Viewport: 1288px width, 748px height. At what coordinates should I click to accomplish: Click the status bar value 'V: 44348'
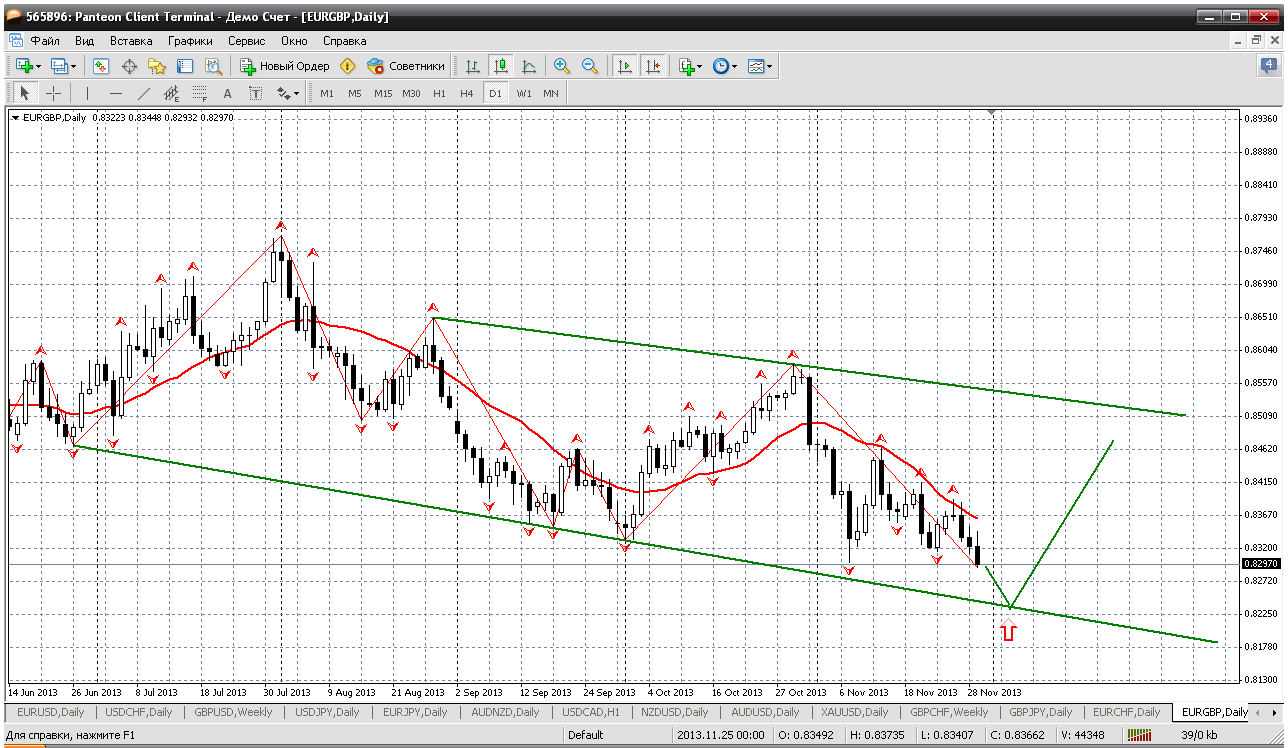click(1081, 735)
